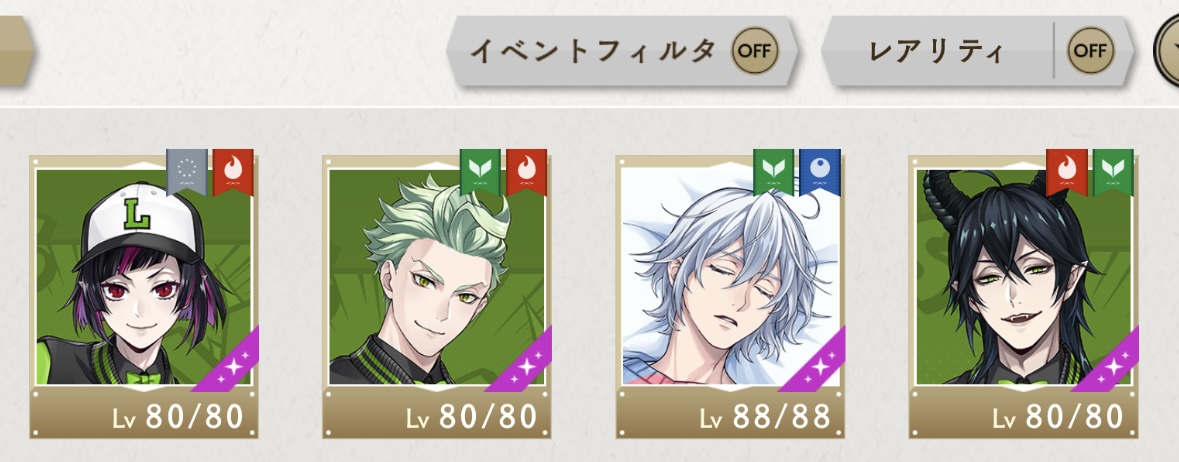Open the レアリティ filter label
The height and width of the screenshot is (462, 1179).
935,52
